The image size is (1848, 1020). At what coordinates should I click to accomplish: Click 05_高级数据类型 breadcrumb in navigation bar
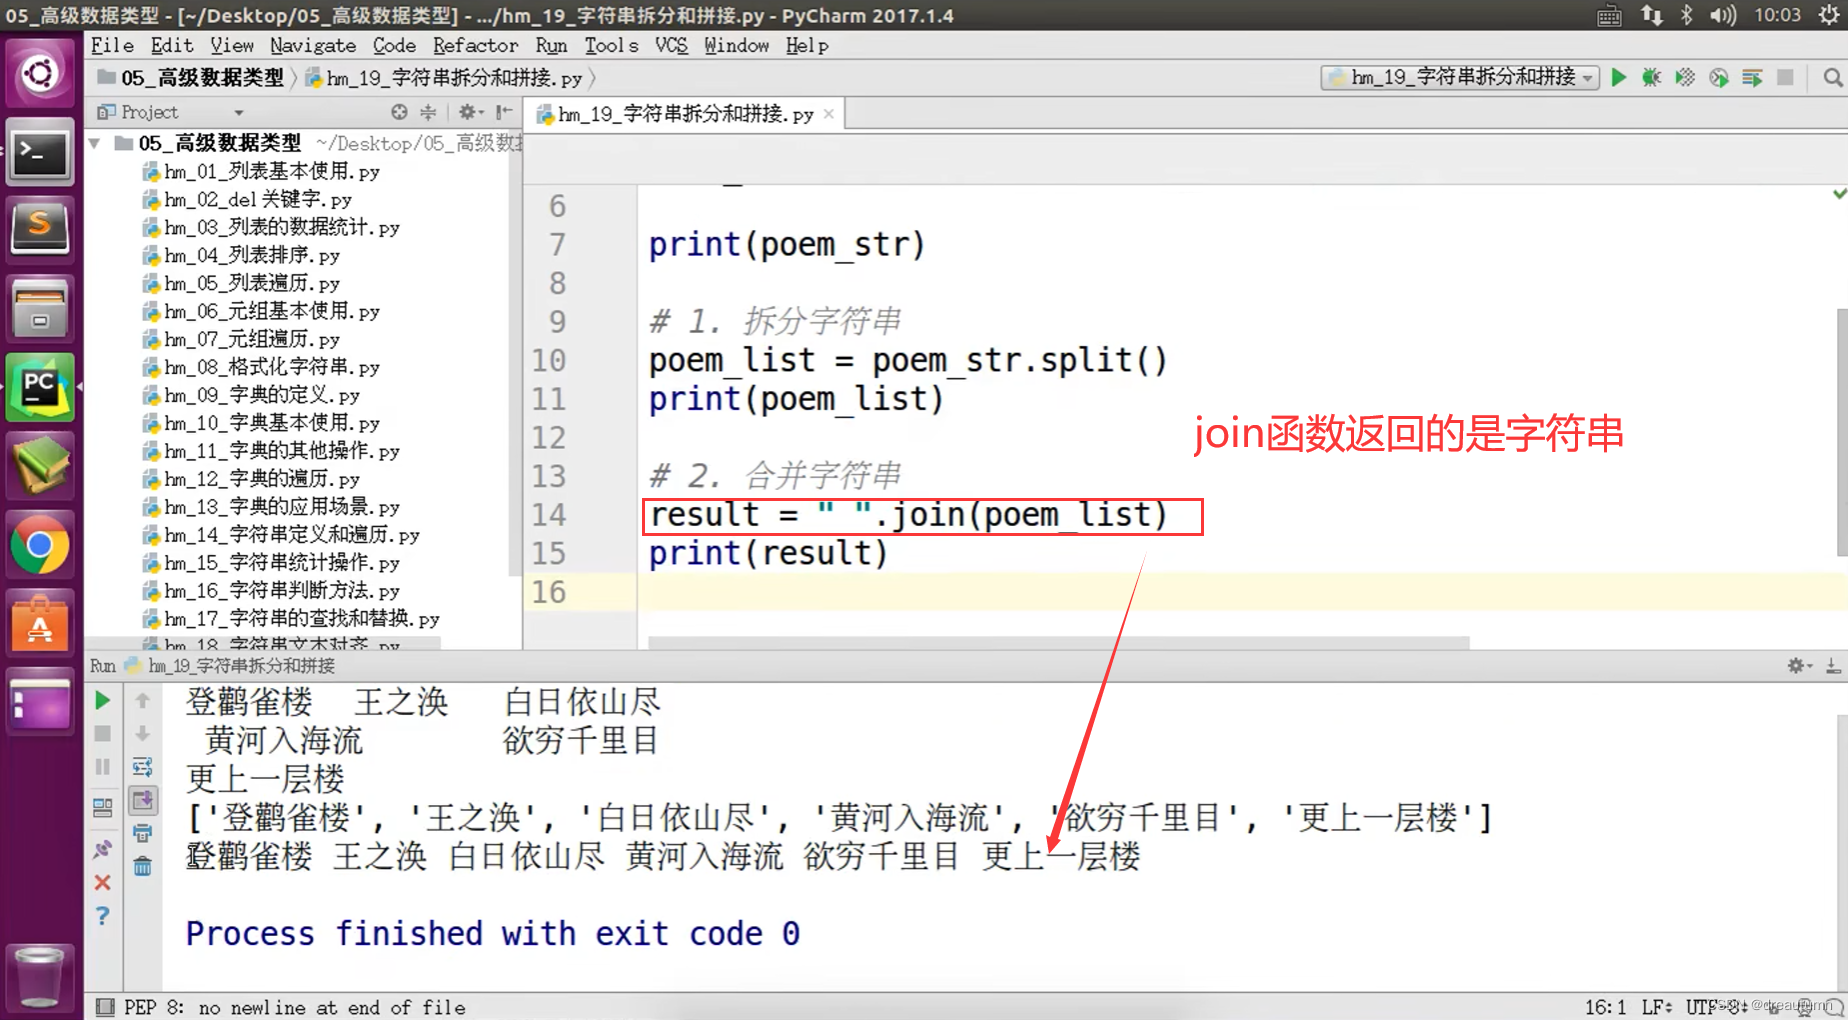(x=191, y=78)
